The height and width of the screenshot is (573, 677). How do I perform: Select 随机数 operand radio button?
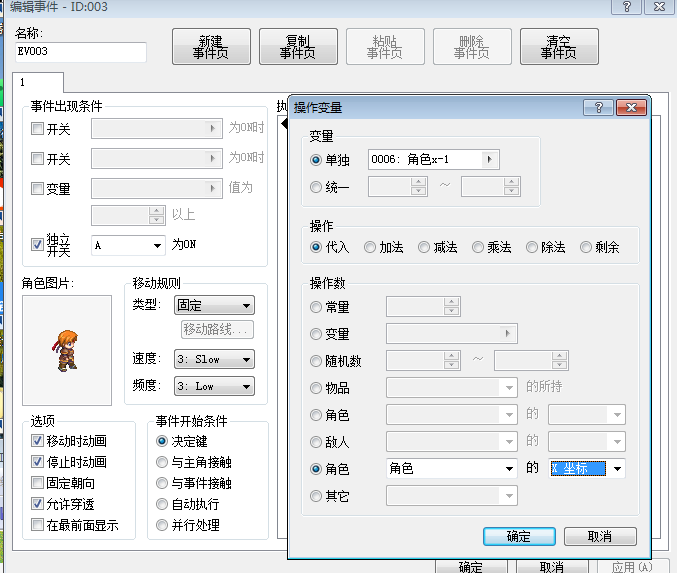click(x=316, y=361)
